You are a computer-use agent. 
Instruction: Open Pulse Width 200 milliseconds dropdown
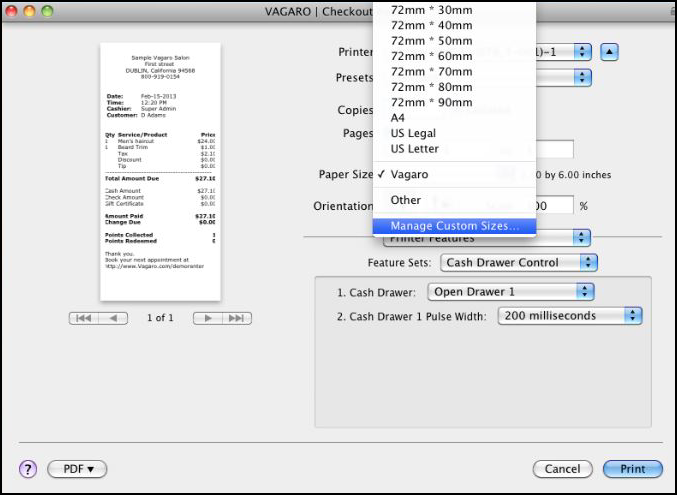(570, 316)
